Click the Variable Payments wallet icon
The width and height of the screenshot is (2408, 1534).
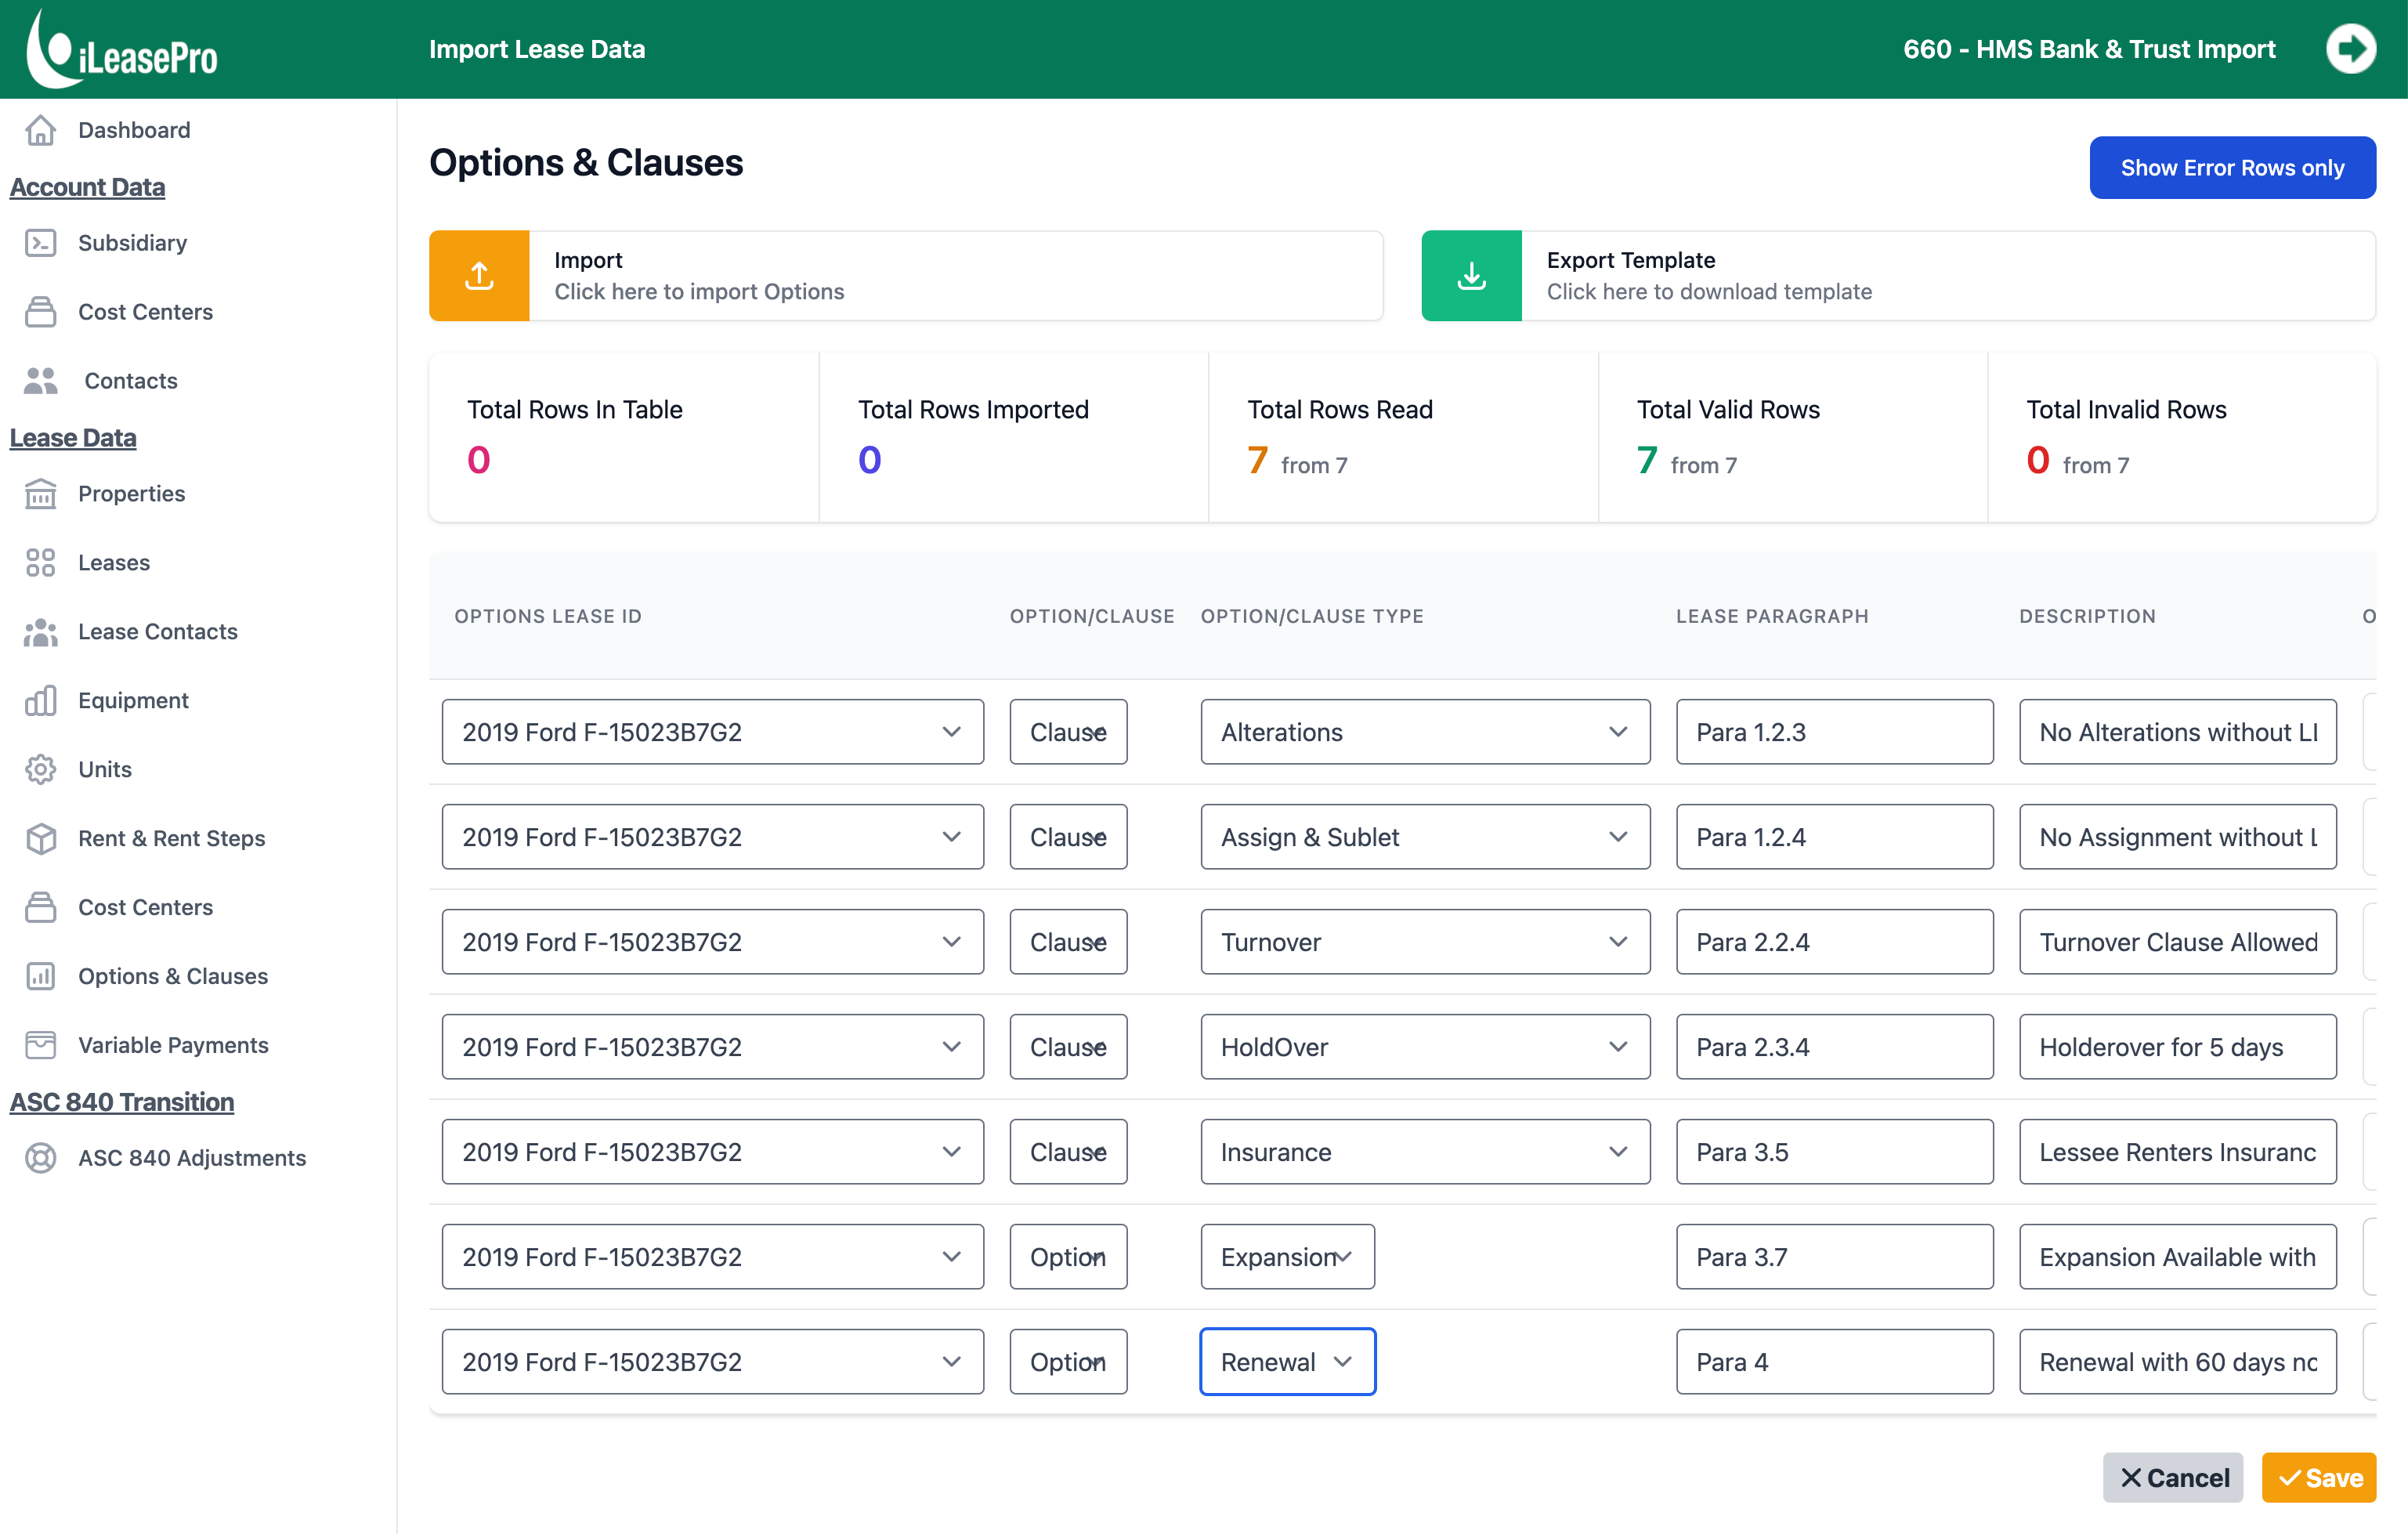pos(41,1045)
